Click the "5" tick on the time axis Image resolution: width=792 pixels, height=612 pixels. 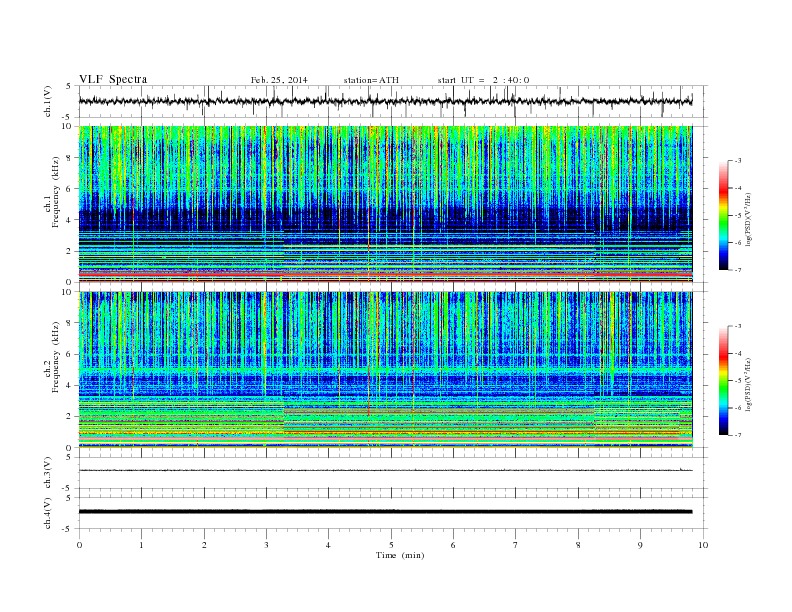pyautogui.click(x=391, y=545)
